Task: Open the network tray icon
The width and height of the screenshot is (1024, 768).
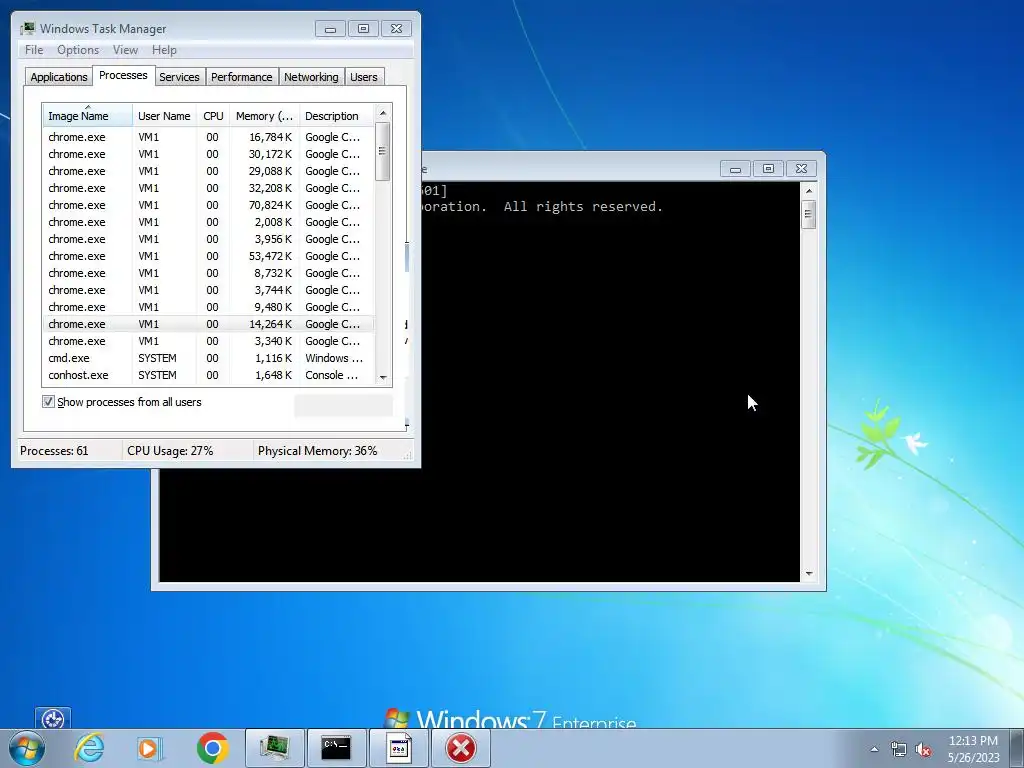Action: pos(899,750)
